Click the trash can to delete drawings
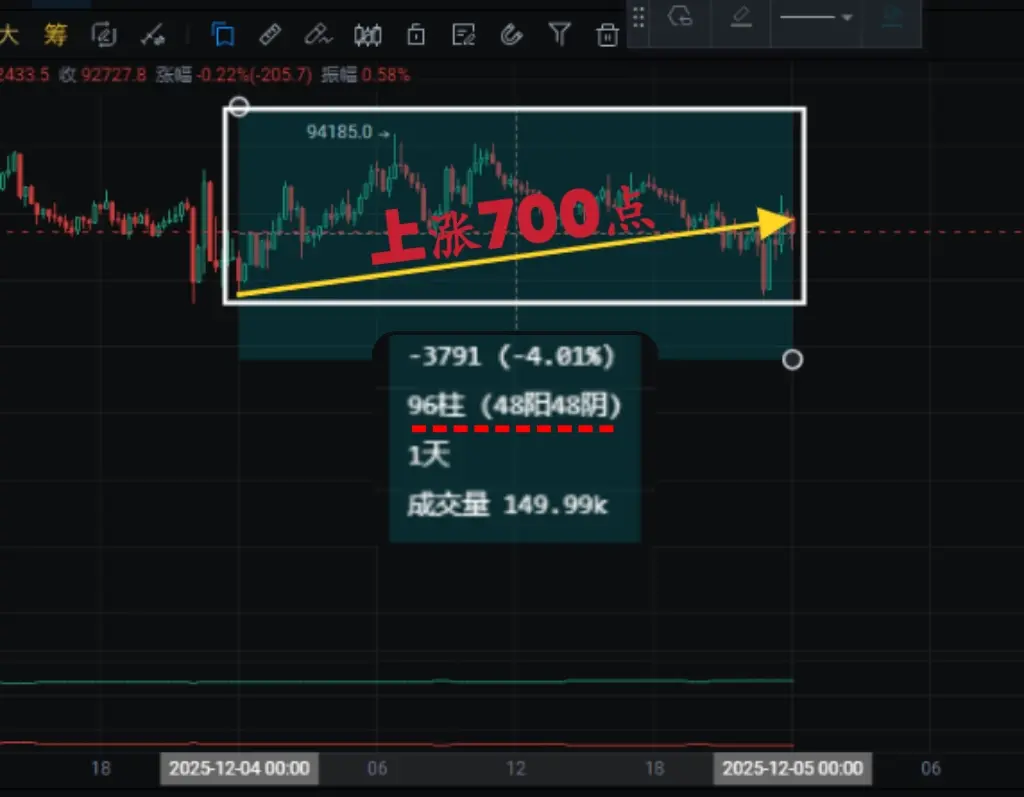This screenshot has height=797, width=1024. click(607, 35)
